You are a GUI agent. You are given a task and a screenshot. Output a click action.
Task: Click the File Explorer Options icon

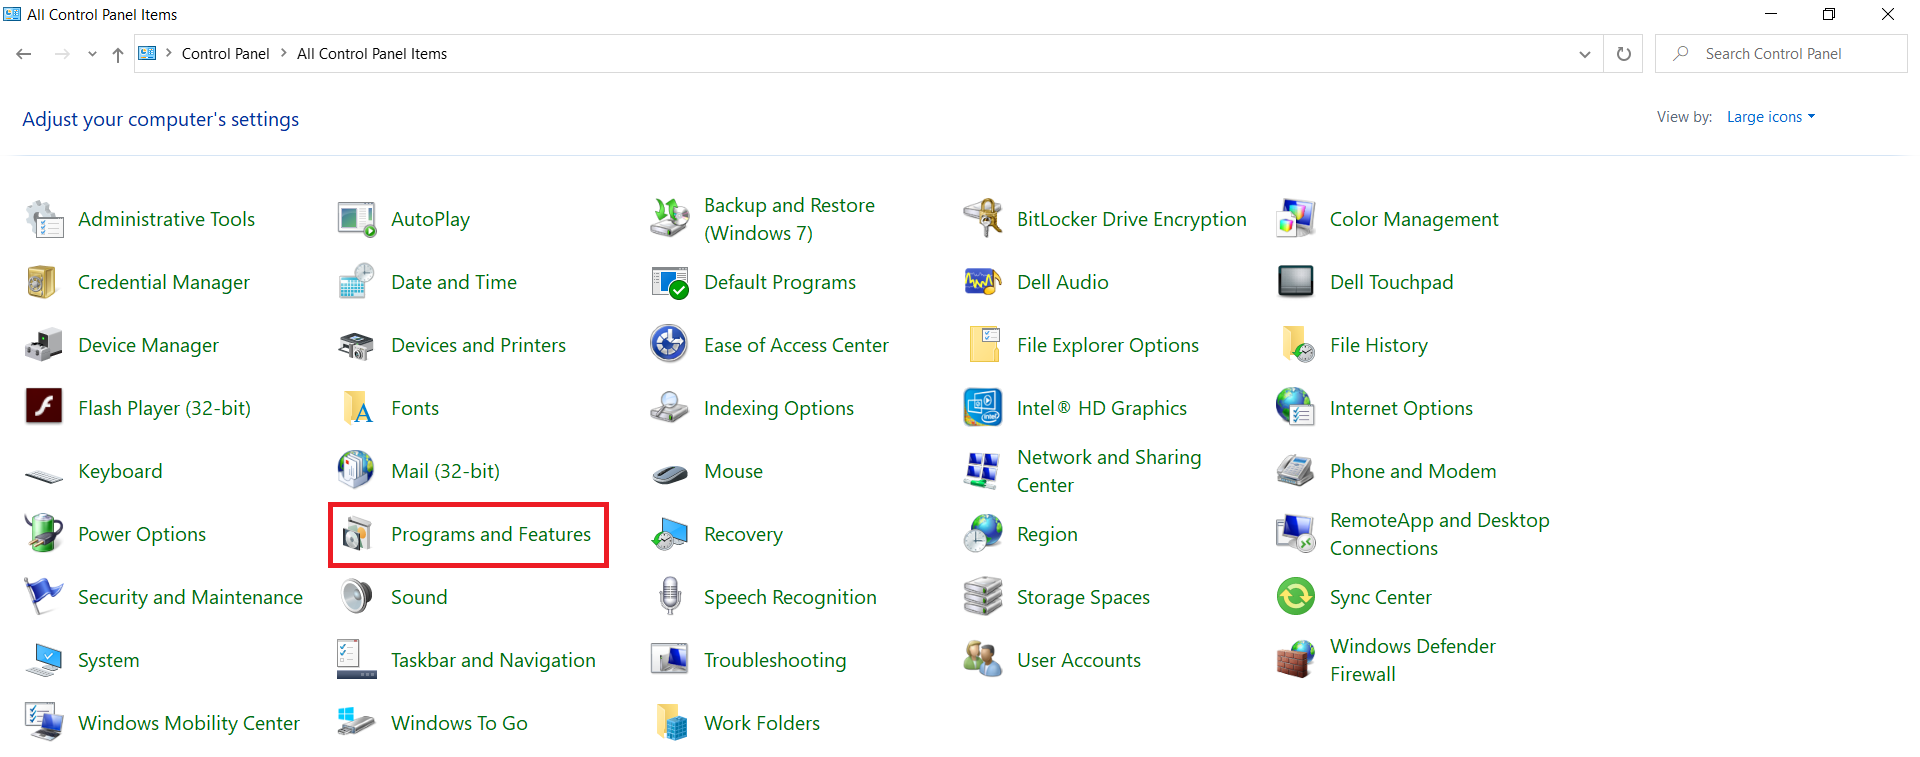point(983,345)
